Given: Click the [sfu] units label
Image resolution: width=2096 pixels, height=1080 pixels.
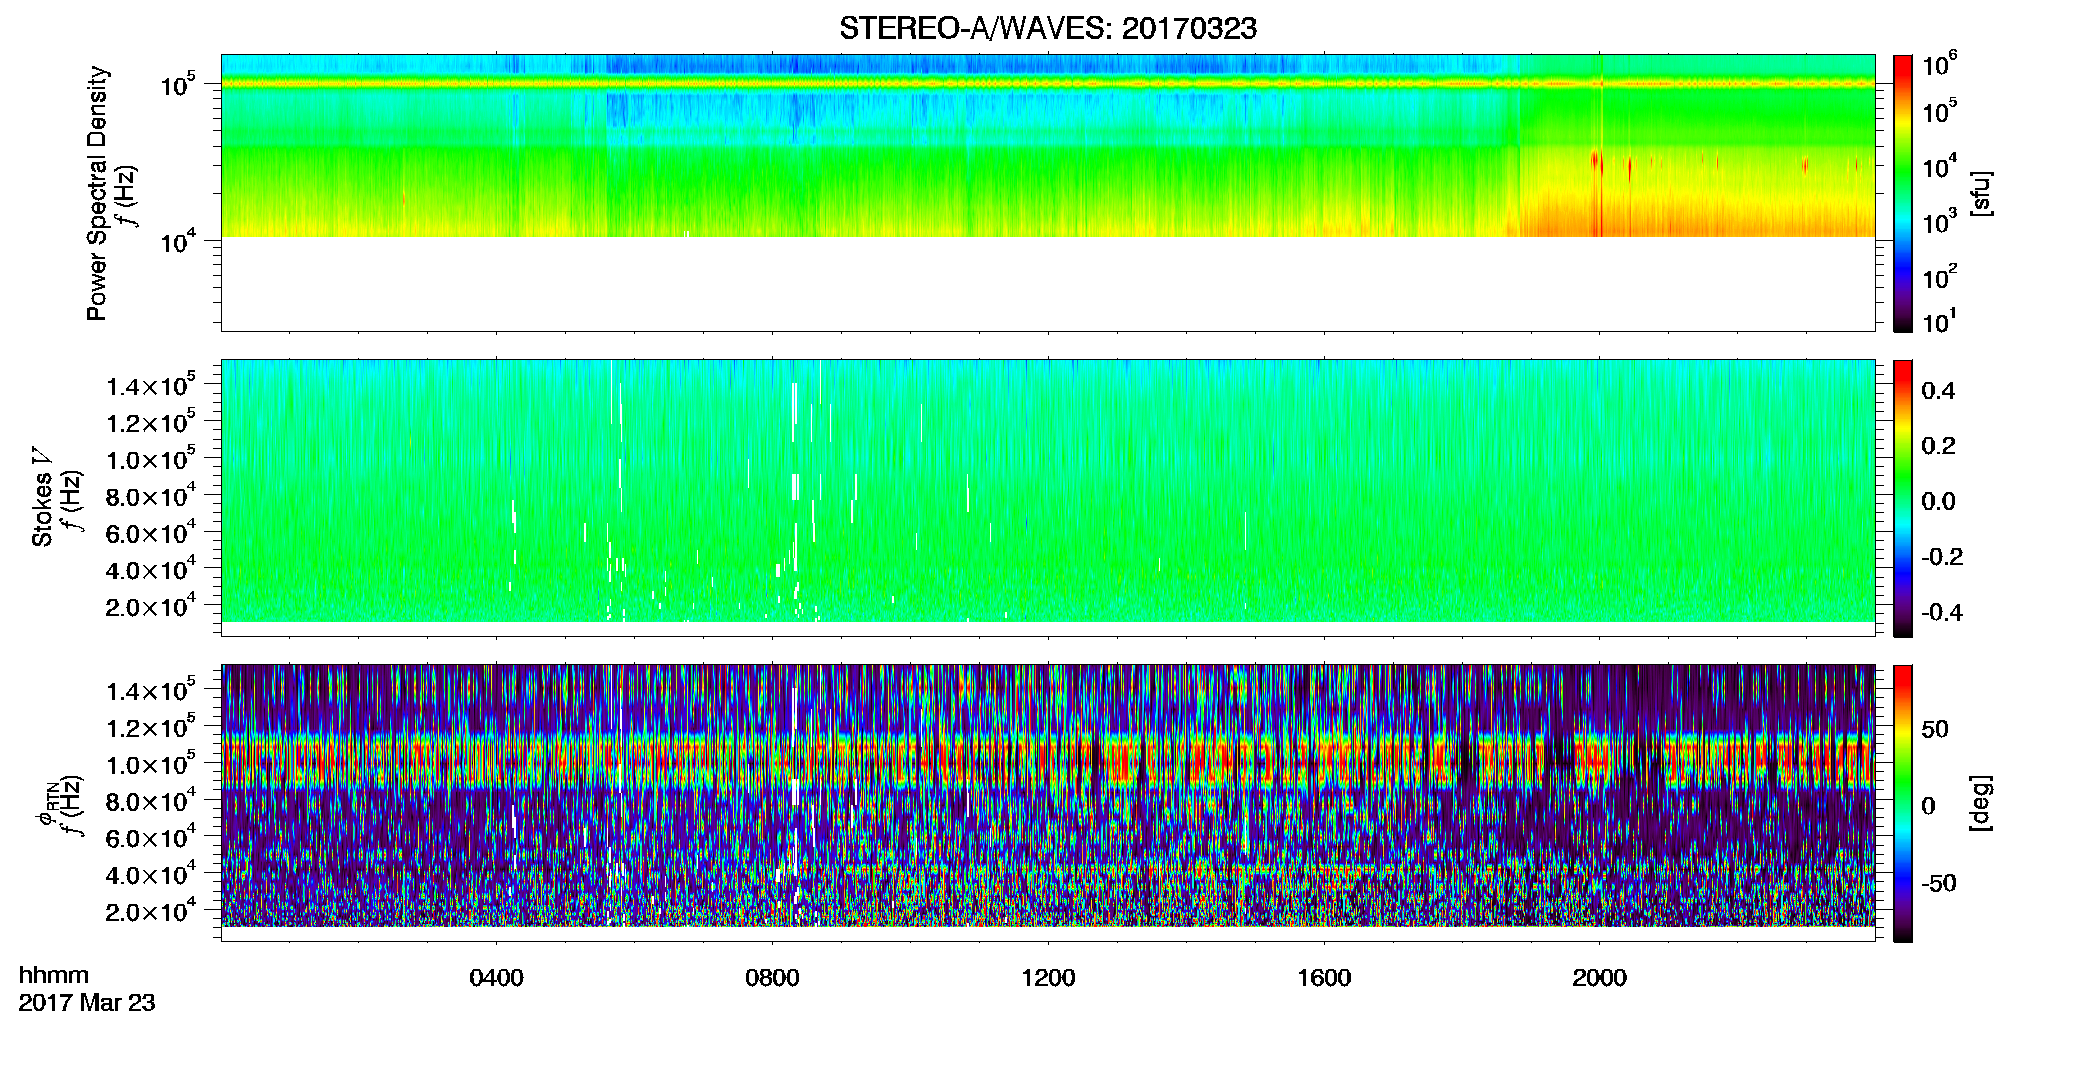Looking at the screenshot, I should tap(1981, 194).
